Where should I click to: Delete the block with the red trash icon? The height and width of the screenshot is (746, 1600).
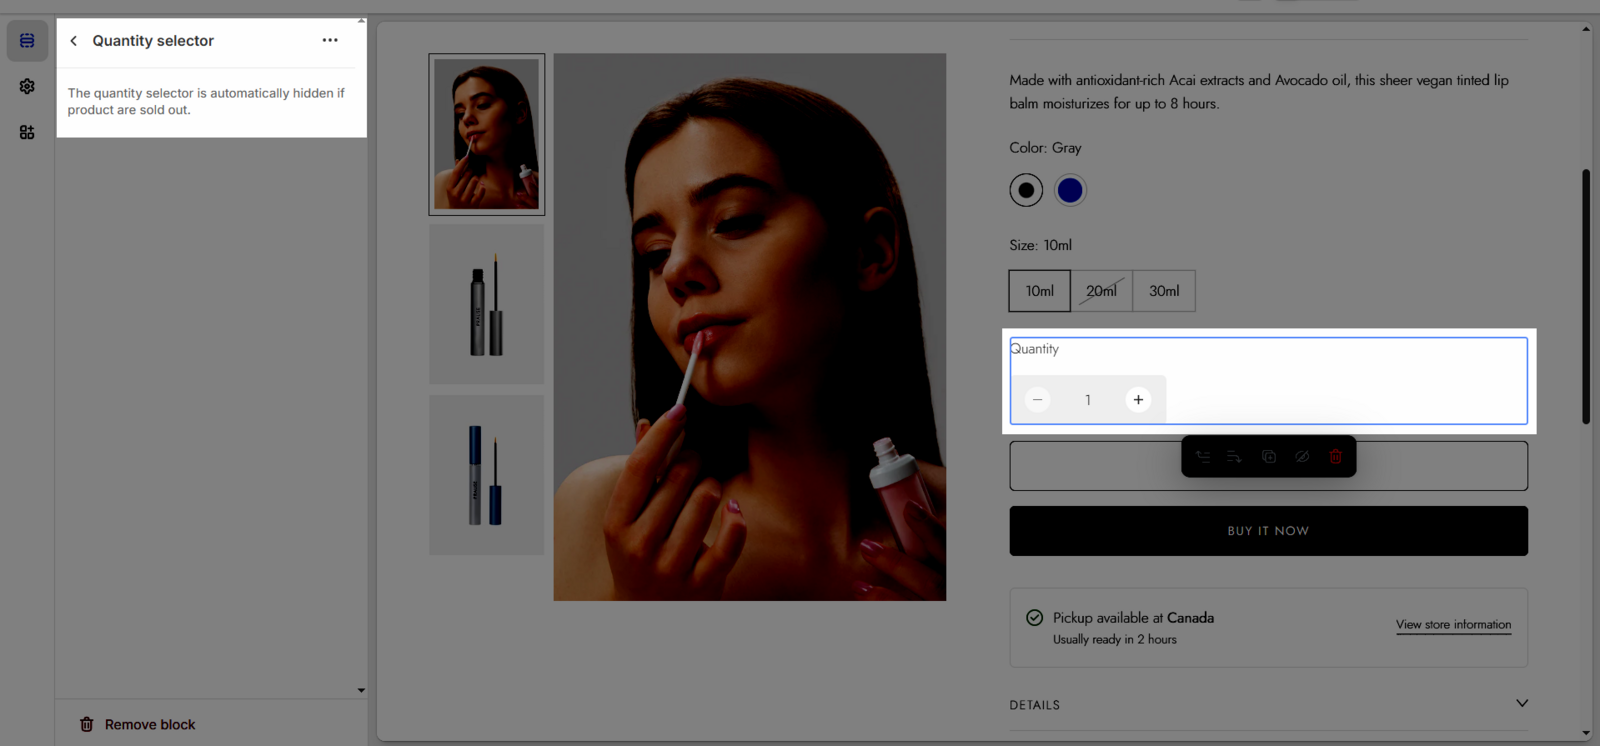[x=1336, y=457]
